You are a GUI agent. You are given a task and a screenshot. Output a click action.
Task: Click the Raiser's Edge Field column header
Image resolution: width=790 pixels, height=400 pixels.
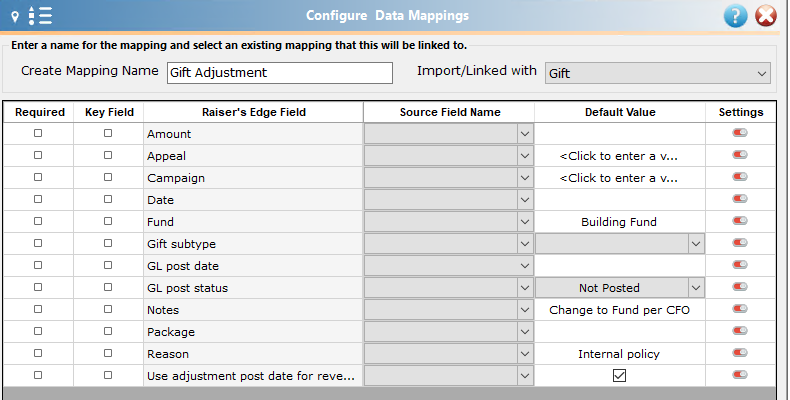254,112
